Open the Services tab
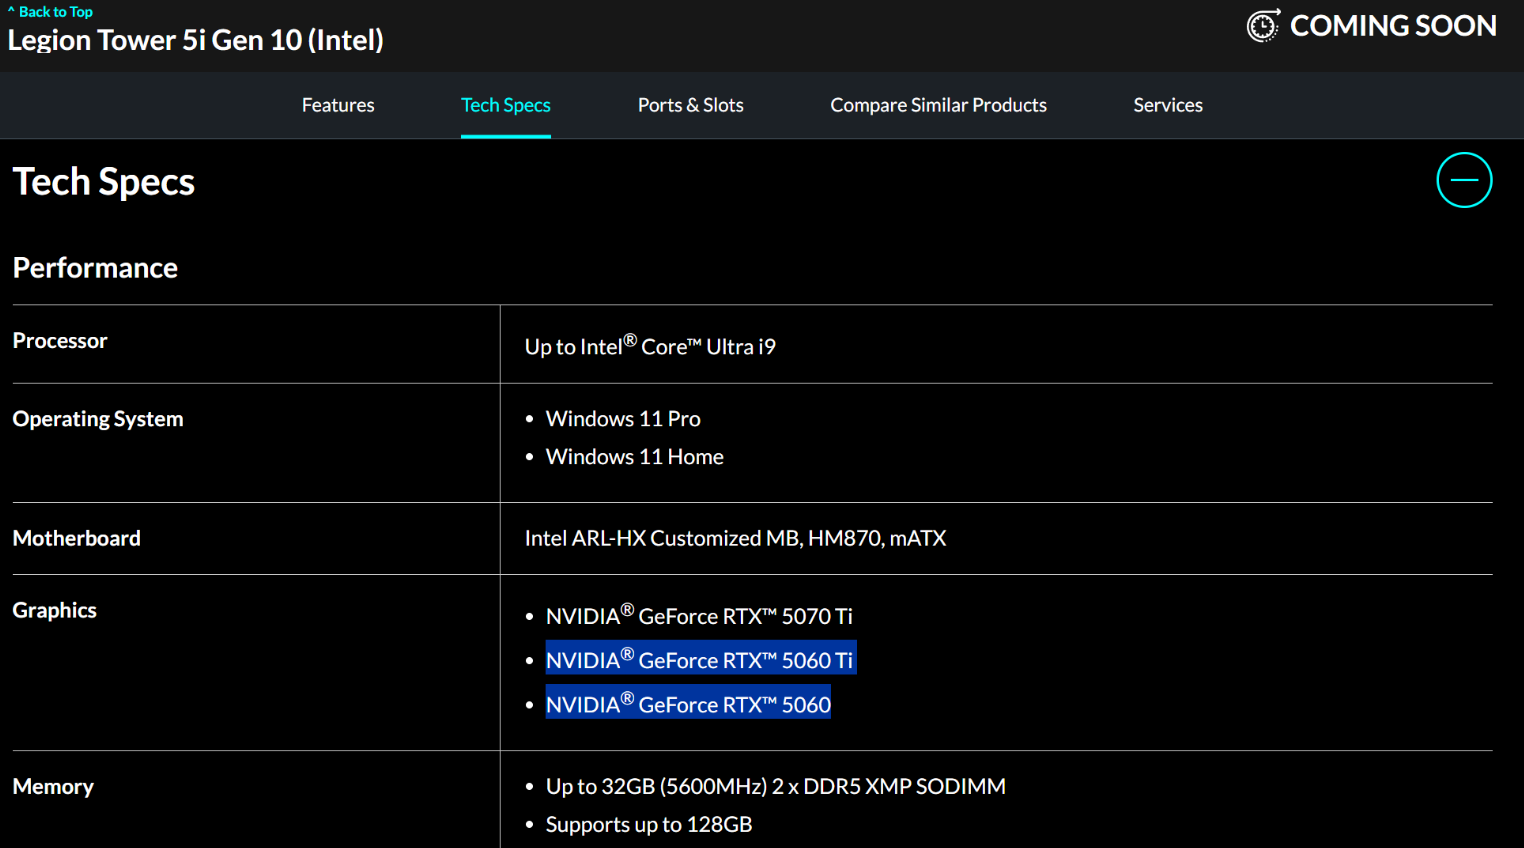 [1167, 105]
